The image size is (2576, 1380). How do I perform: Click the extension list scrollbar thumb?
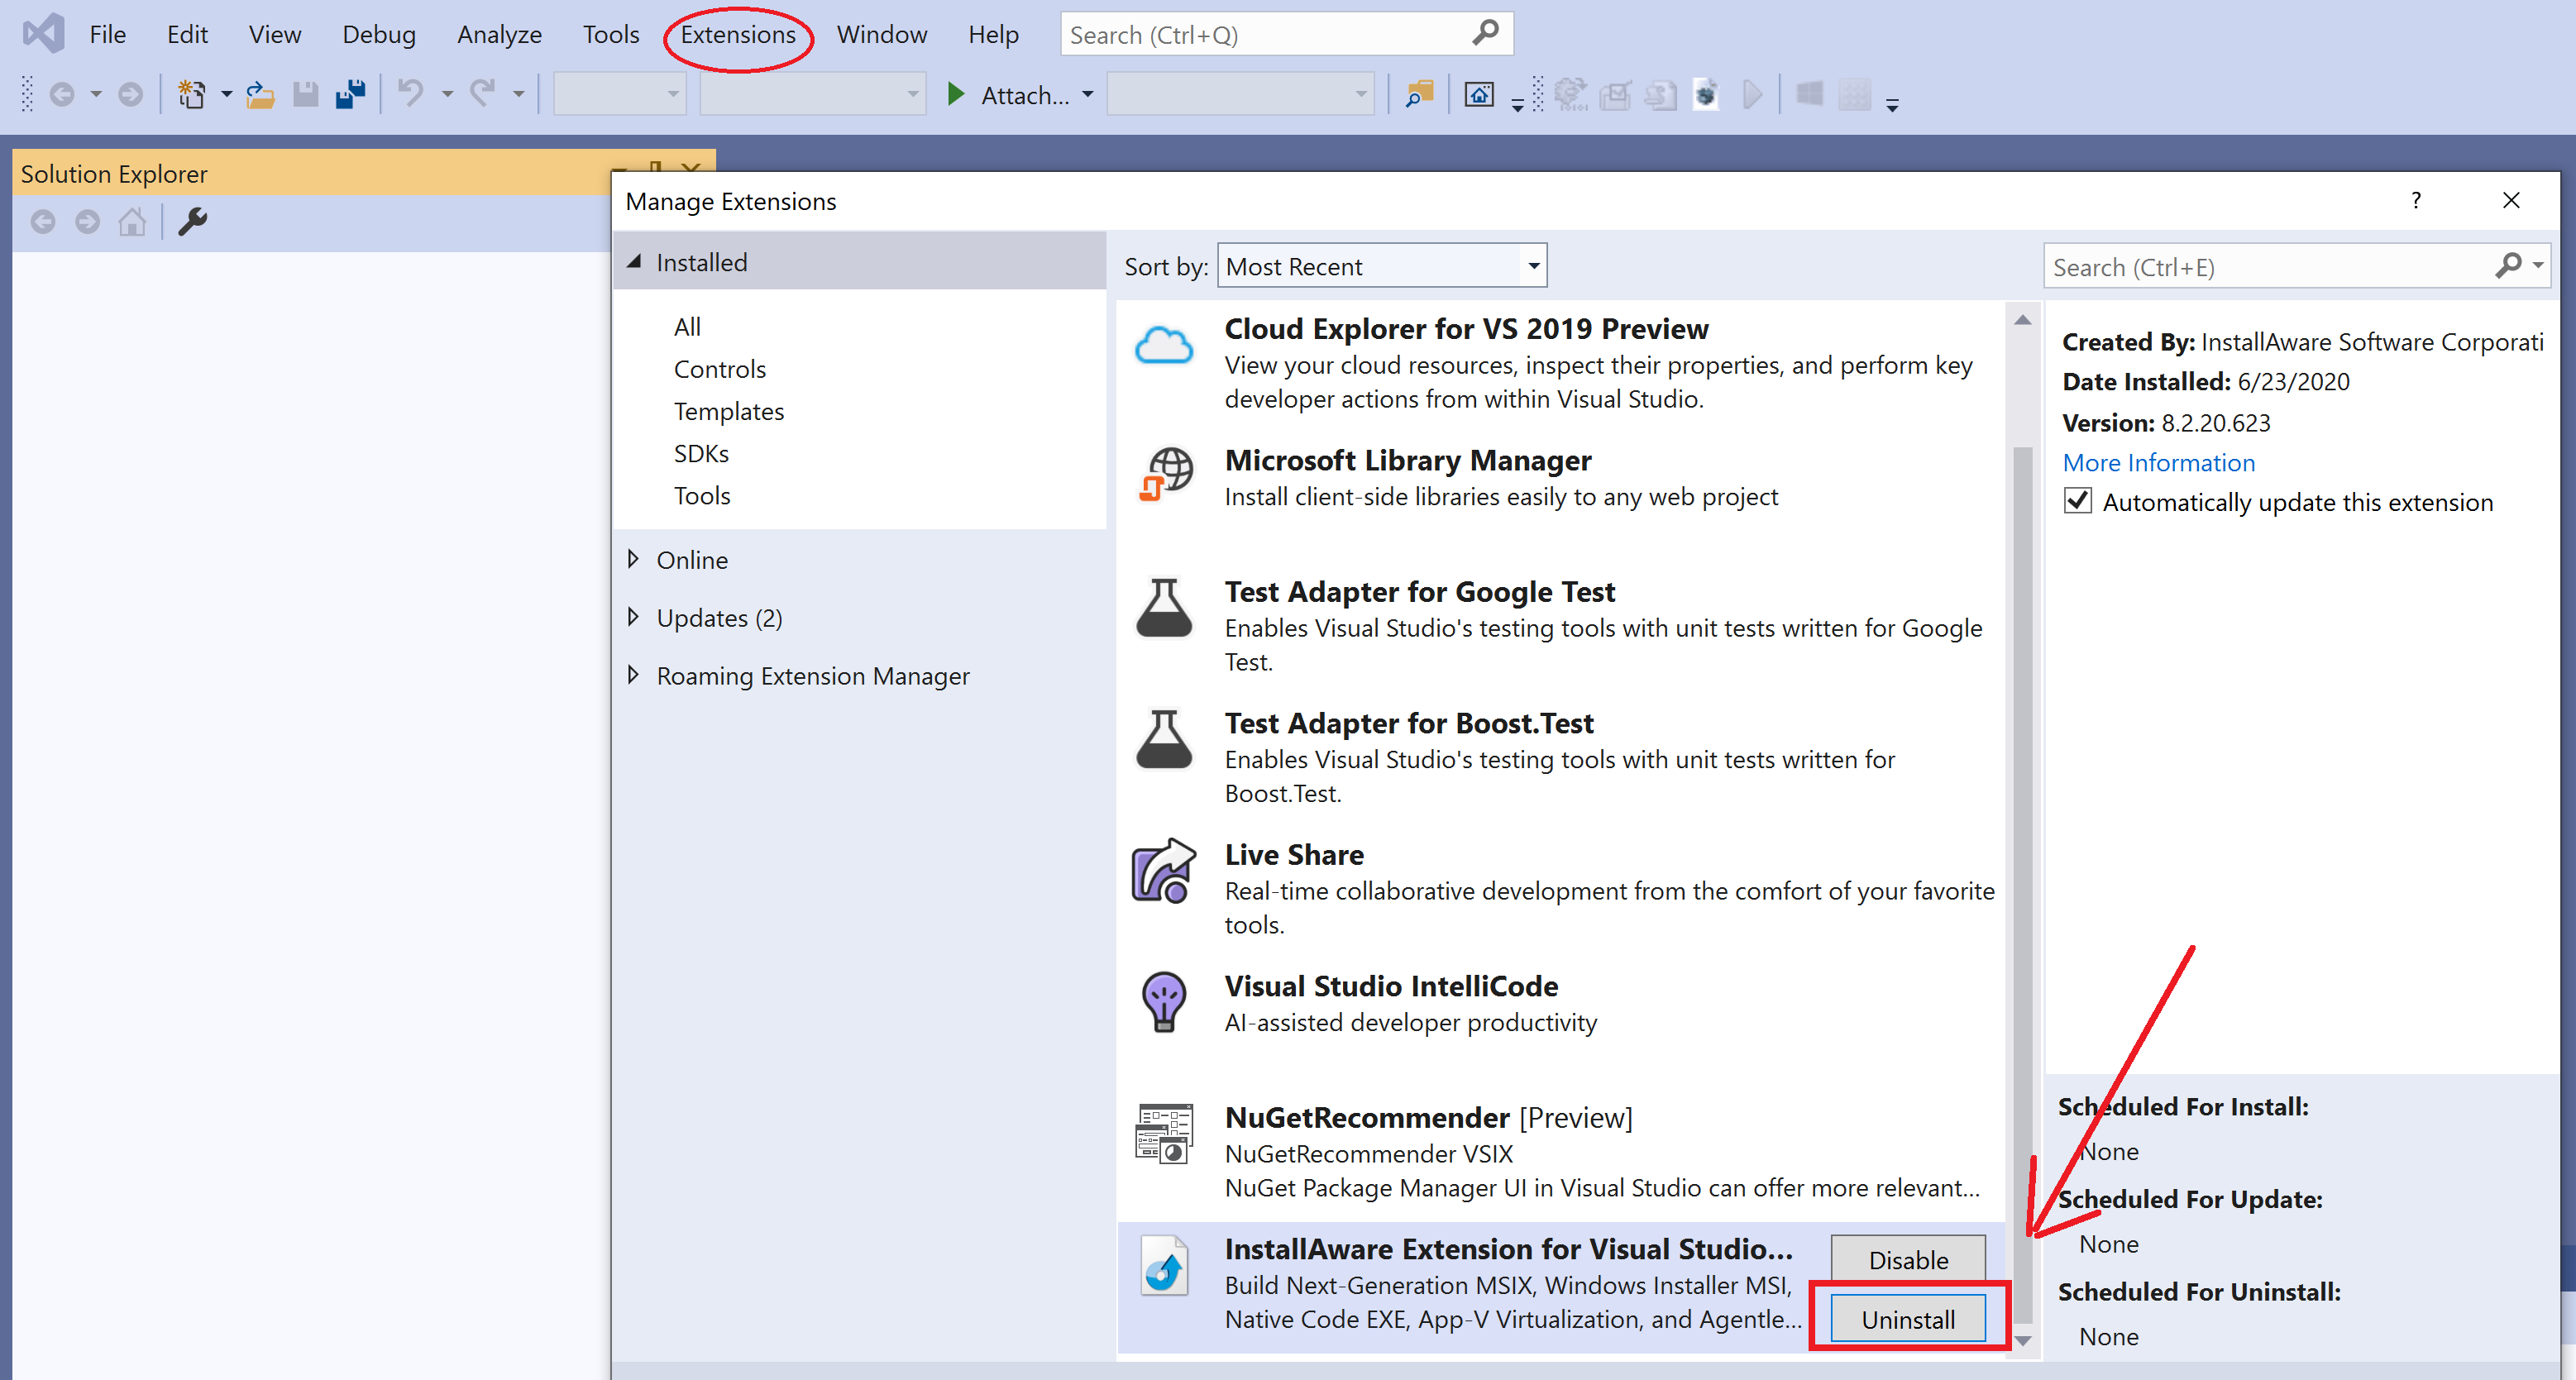click(x=2023, y=885)
